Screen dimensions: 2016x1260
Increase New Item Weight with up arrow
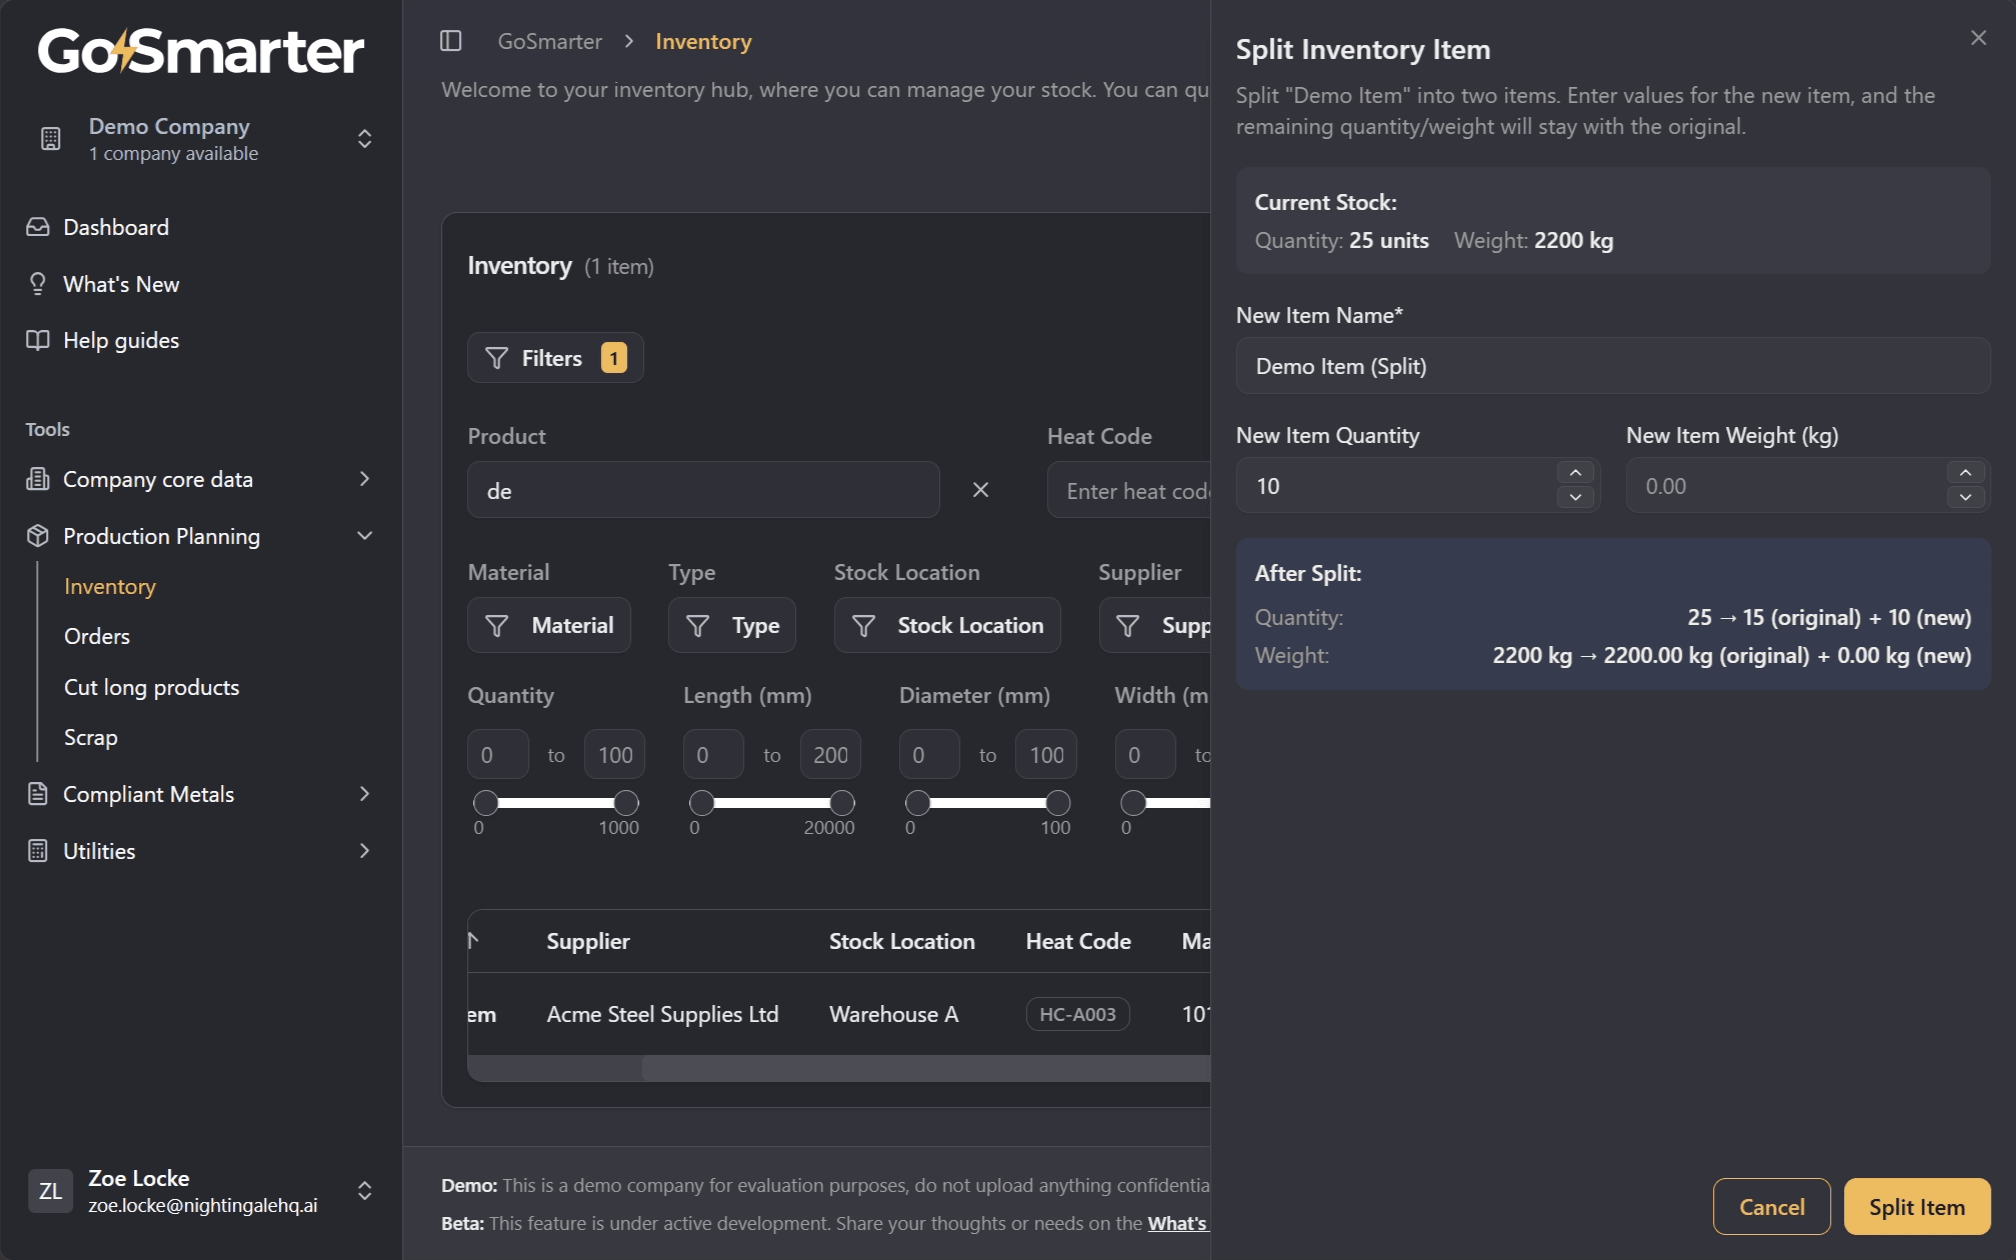[1966, 473]
